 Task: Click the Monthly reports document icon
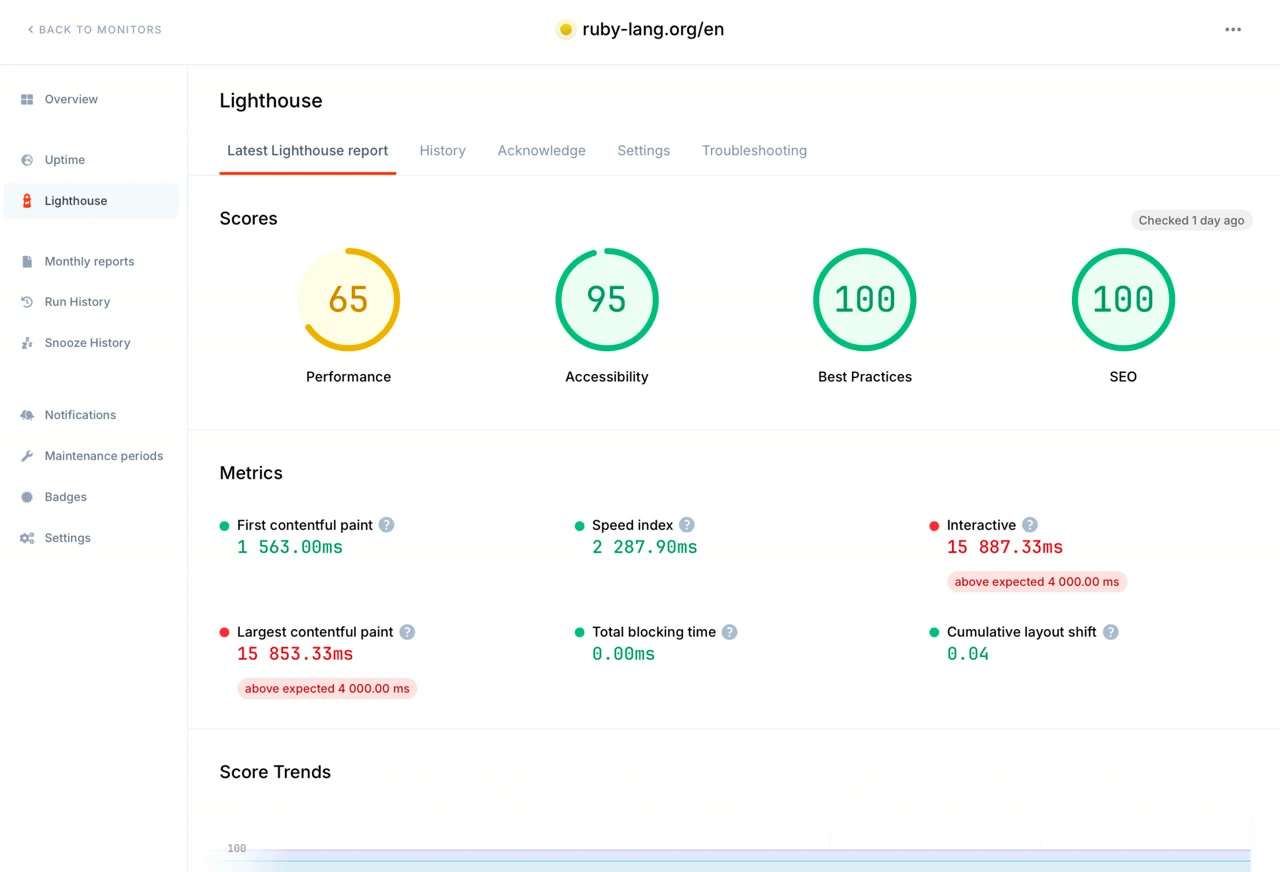27,261
